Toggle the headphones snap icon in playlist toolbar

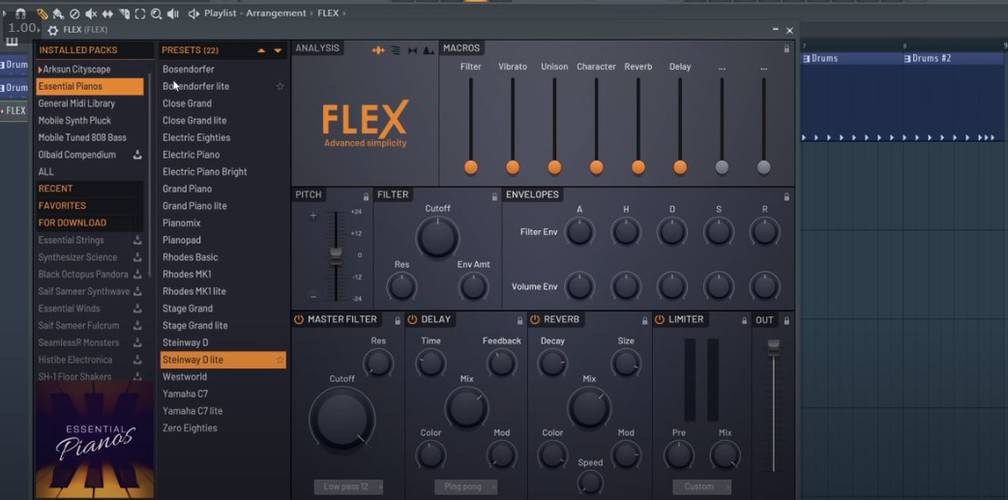coord(21,13)
